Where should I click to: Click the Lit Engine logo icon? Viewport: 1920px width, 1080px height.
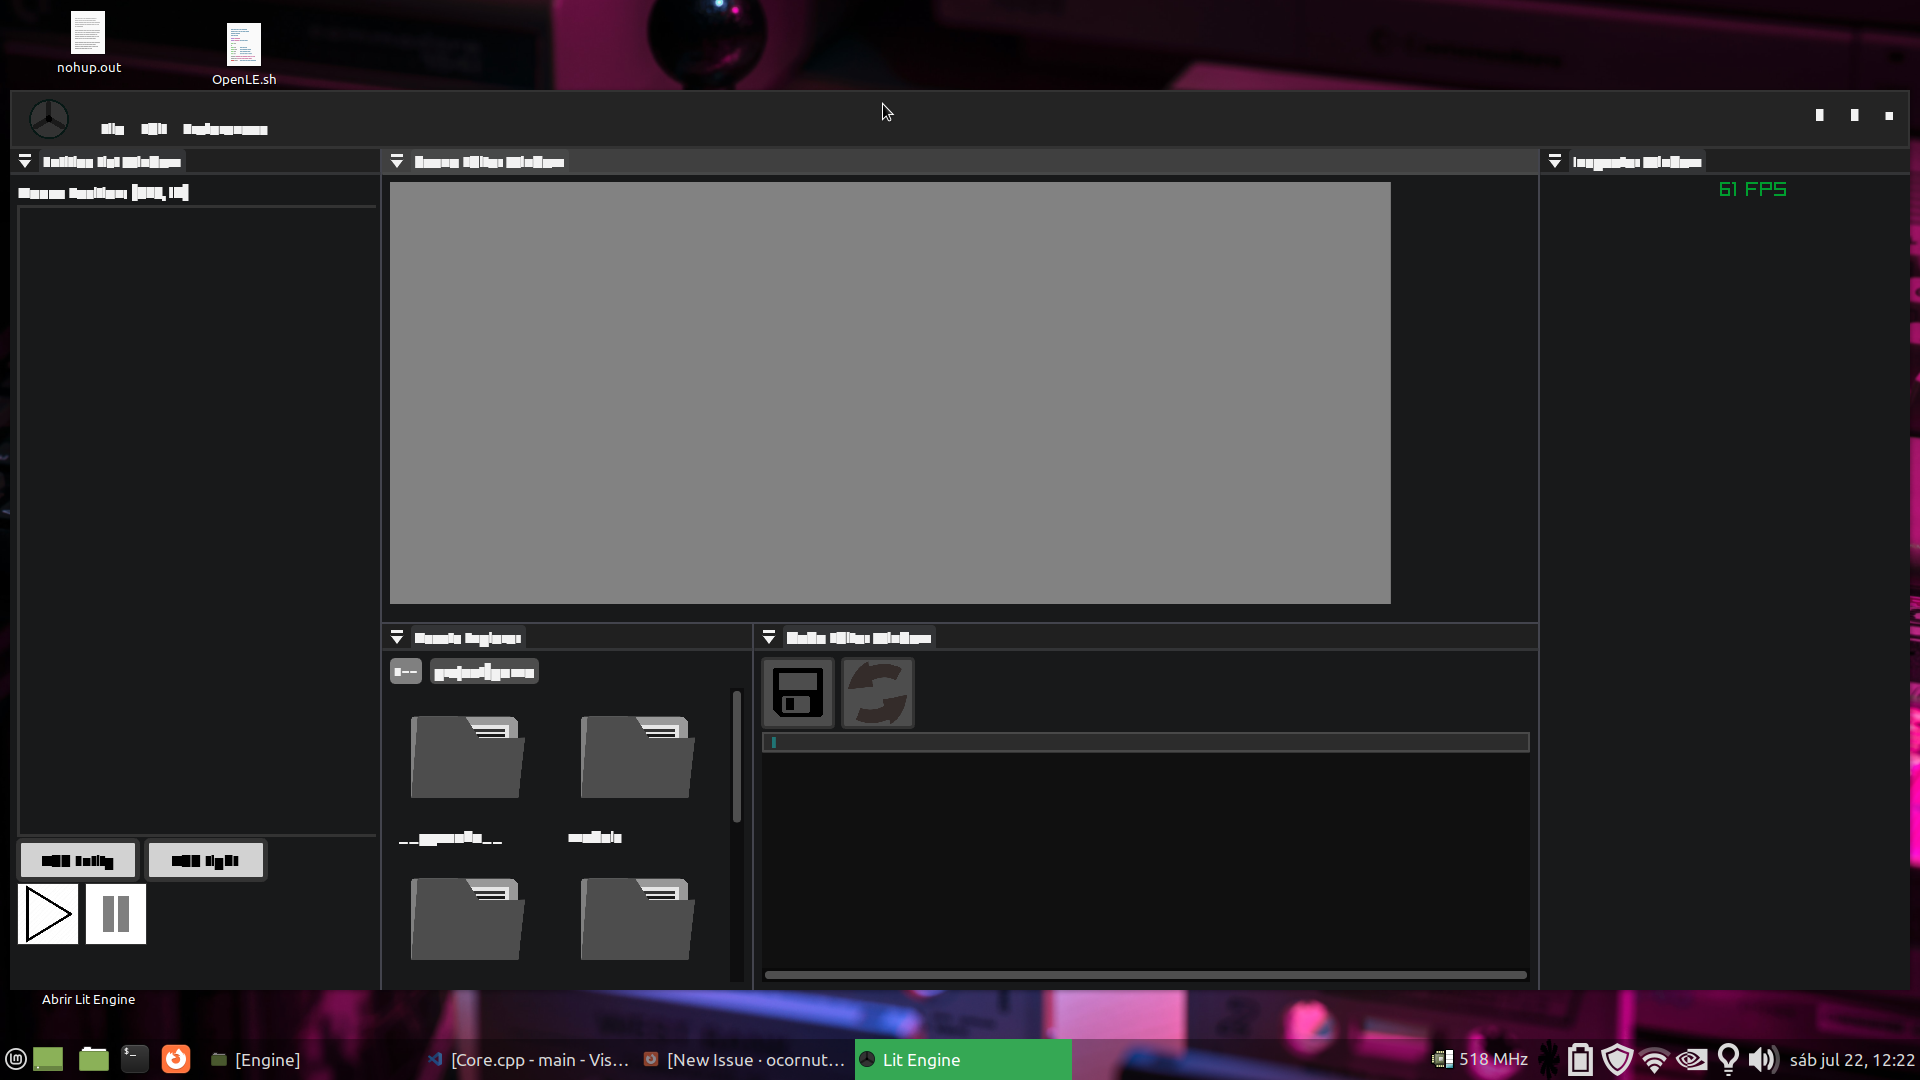(49, 119)
